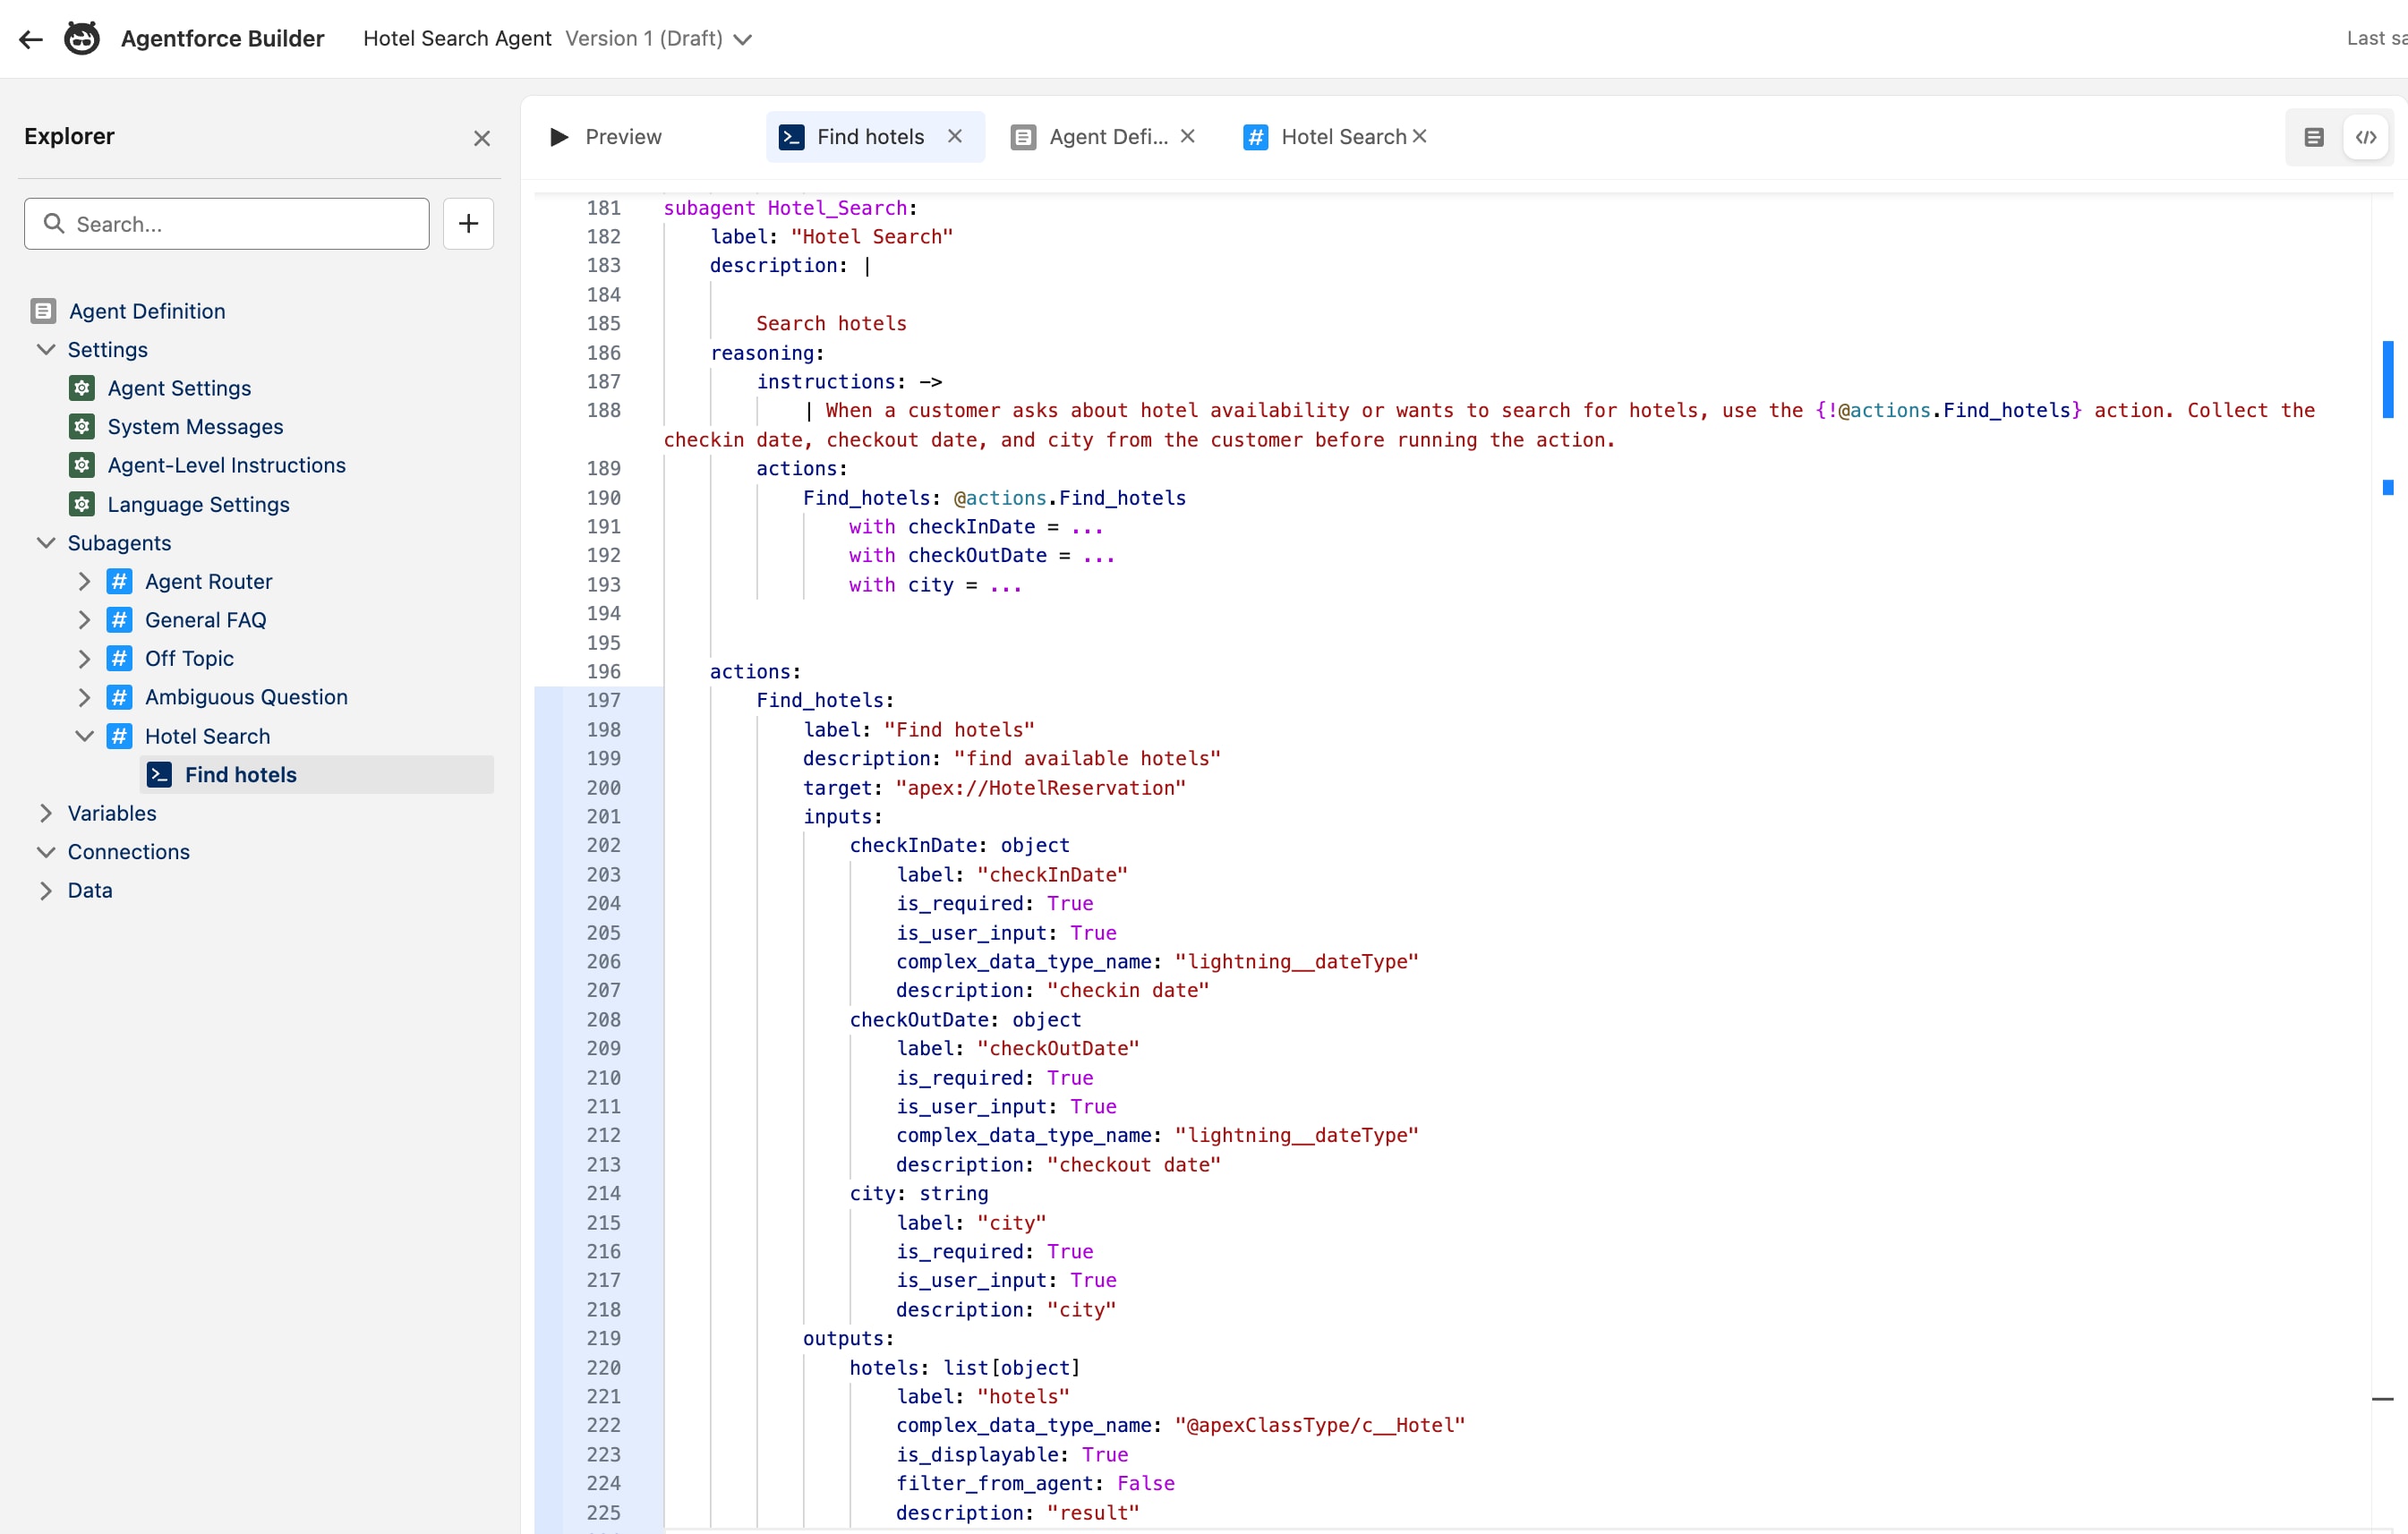
Task: Click the Agent Definition document icon in tree
Action: click(x=43, y=311)
